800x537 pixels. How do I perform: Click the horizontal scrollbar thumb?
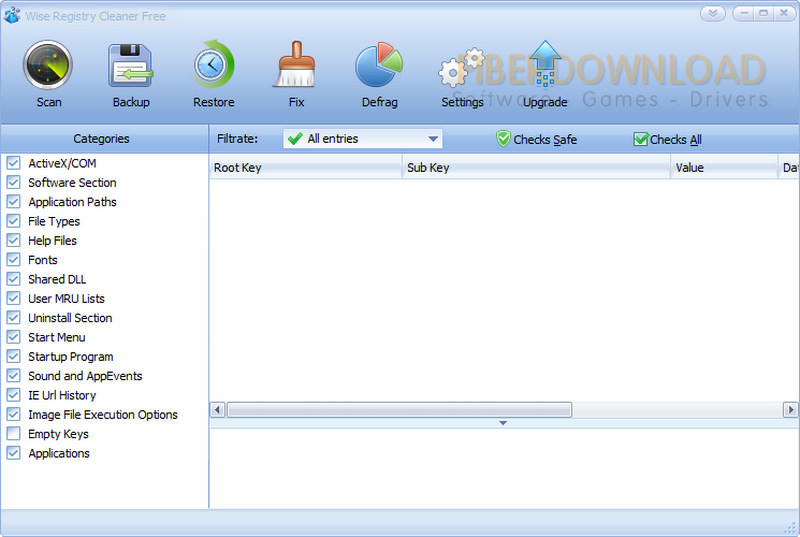click(x=399, y=410)
